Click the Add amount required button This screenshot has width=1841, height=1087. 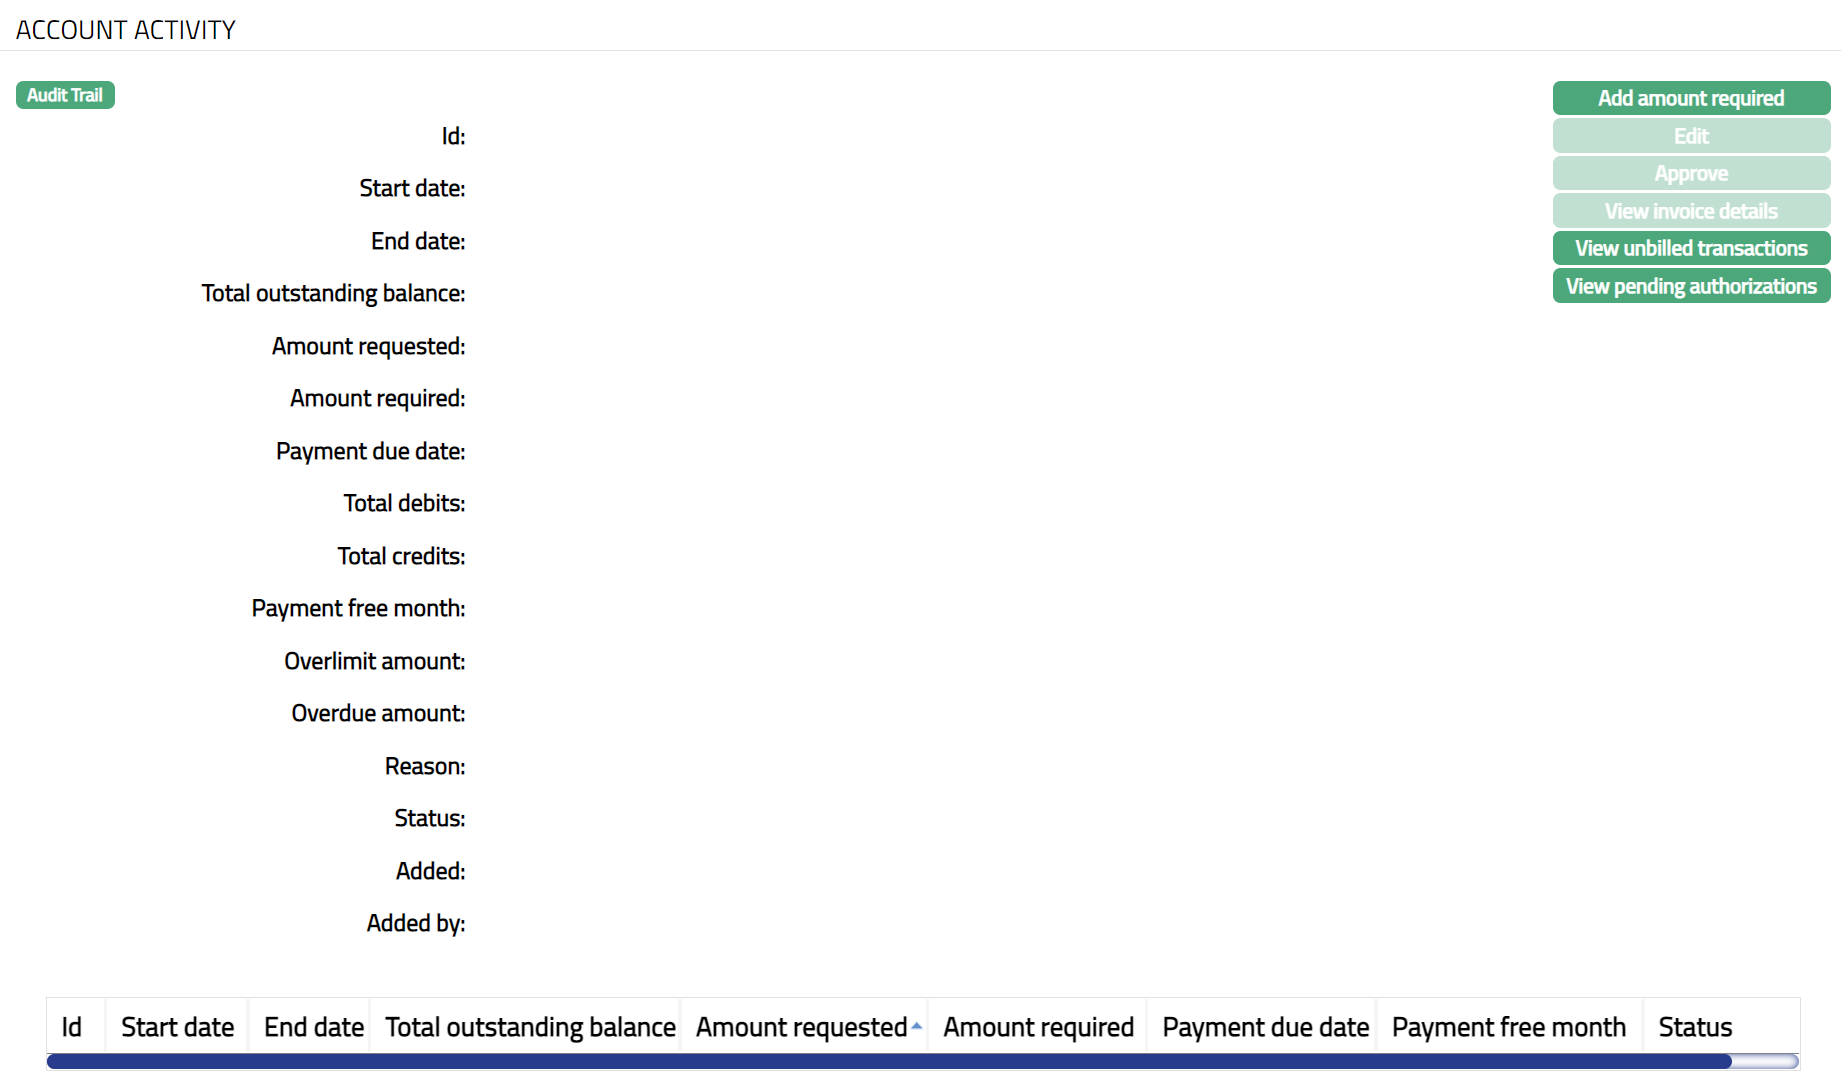[1690, 98]
